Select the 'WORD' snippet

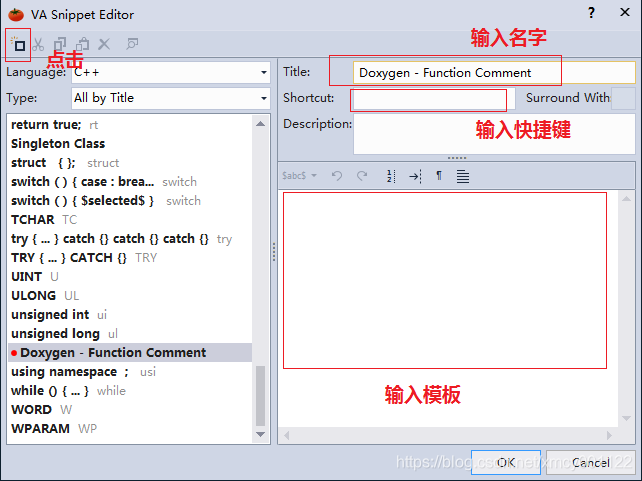(x=130, y=410)
